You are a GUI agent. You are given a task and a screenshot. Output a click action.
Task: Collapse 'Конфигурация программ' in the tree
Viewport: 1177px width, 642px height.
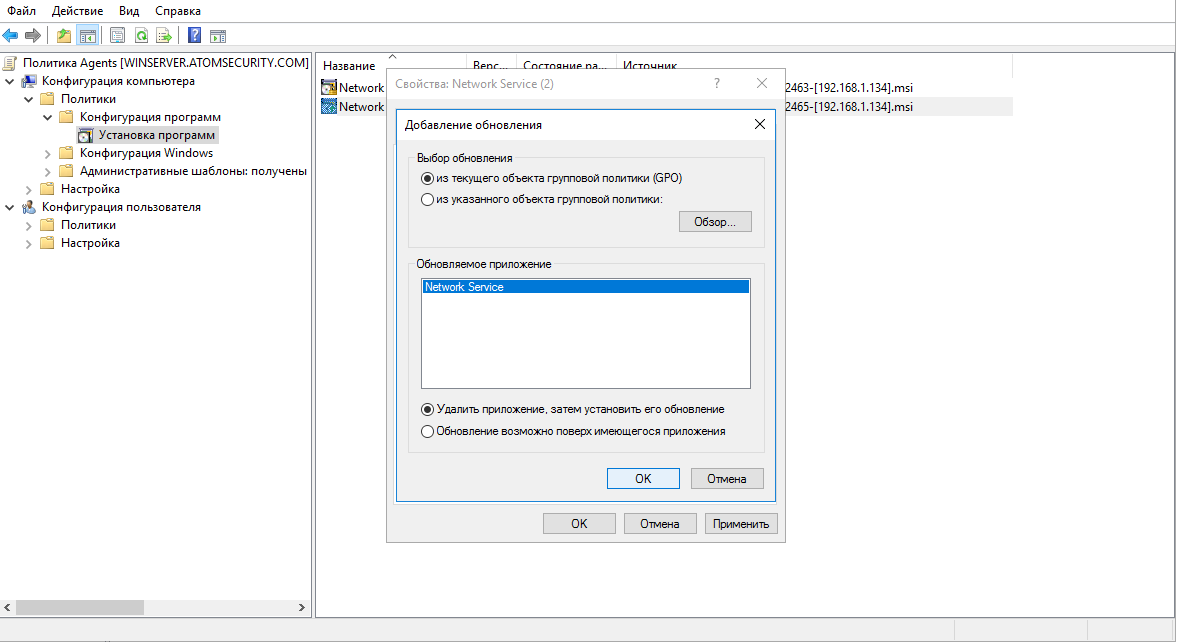point(46,116)
